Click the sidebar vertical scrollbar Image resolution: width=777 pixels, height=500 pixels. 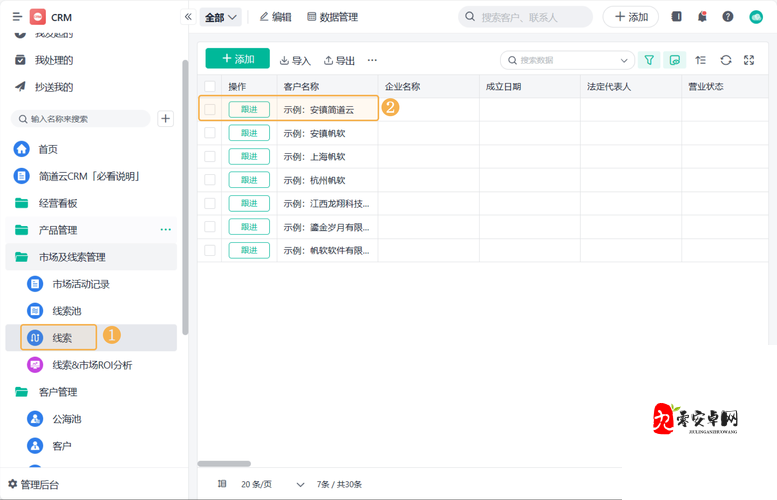[x=185, y=197]
